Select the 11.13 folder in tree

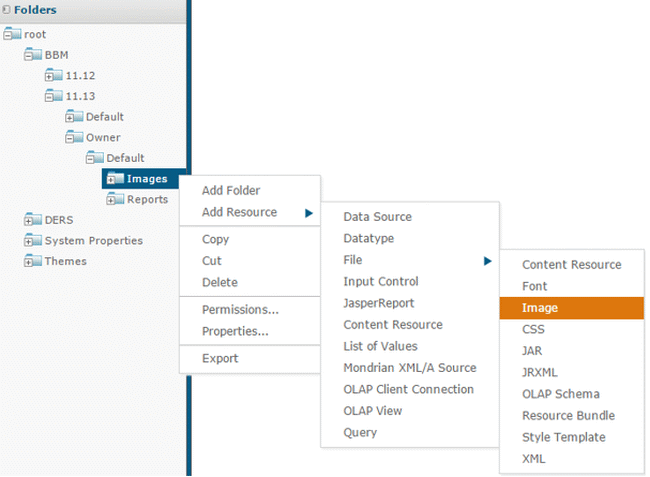pos(80,96)
